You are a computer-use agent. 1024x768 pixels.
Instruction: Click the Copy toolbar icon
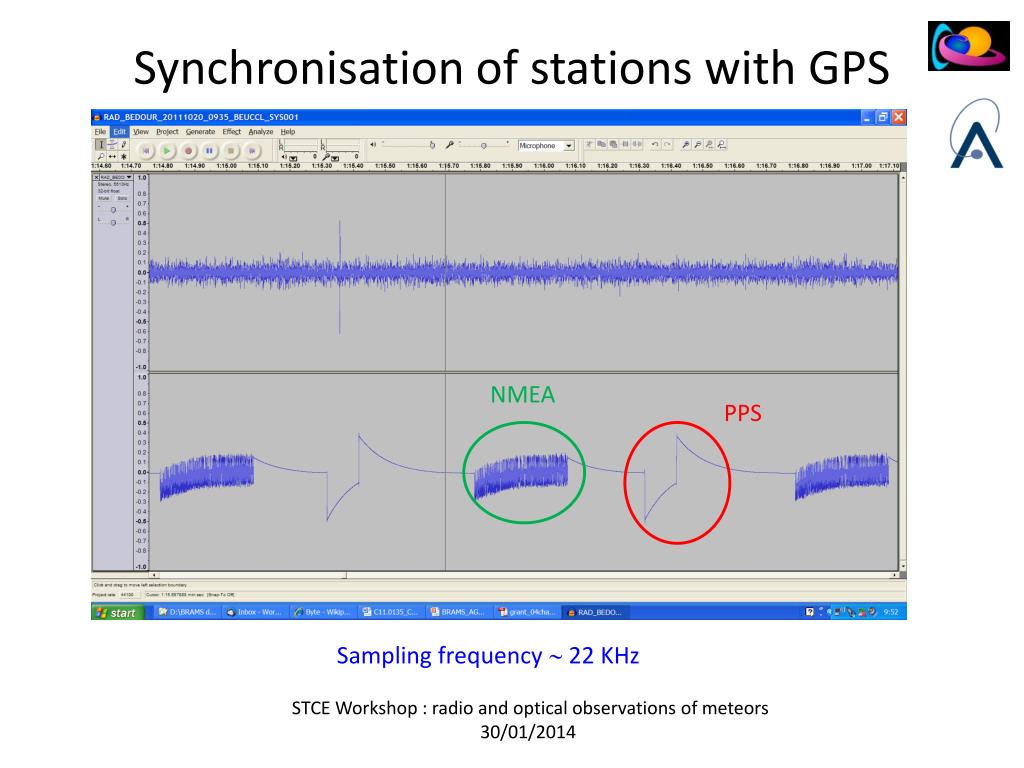tap(601, 144)
